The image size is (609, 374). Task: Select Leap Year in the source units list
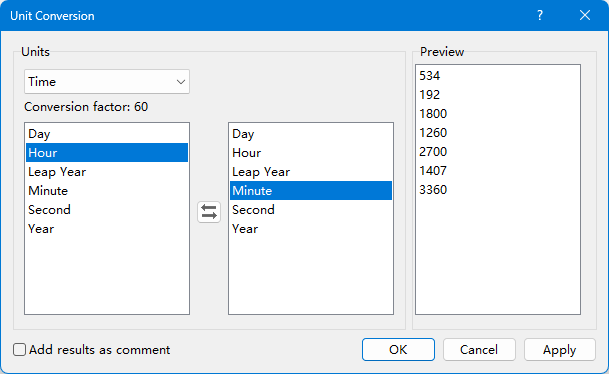pyautogui.click(x=107, y=172)
